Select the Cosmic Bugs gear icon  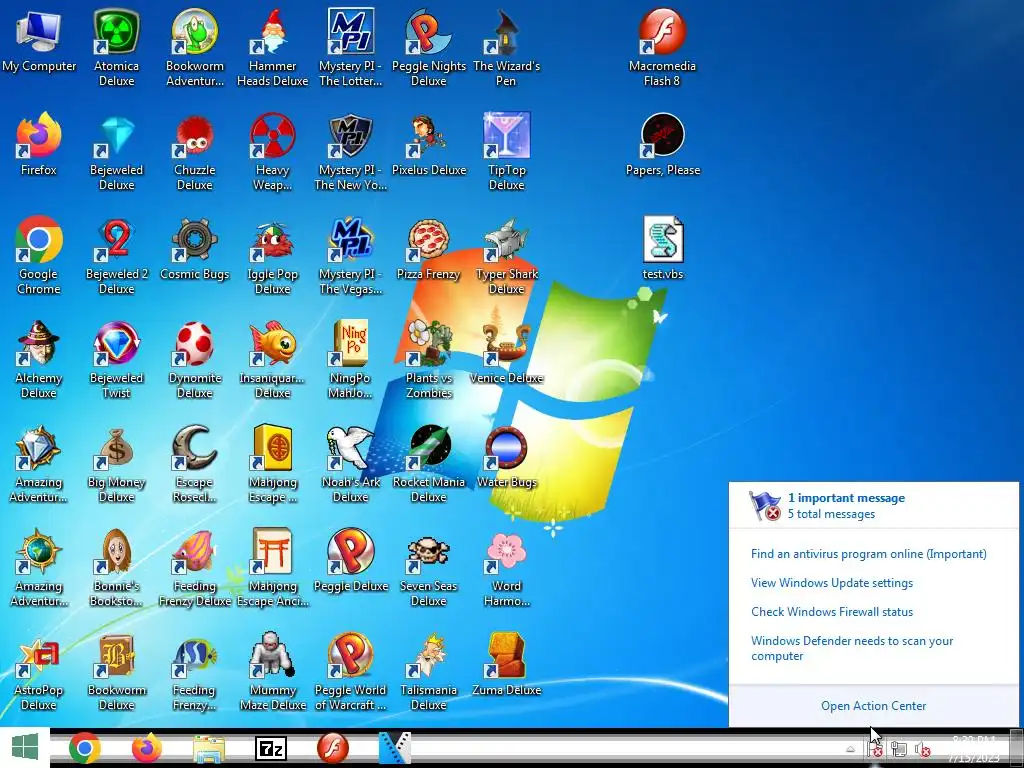(195, 240)
